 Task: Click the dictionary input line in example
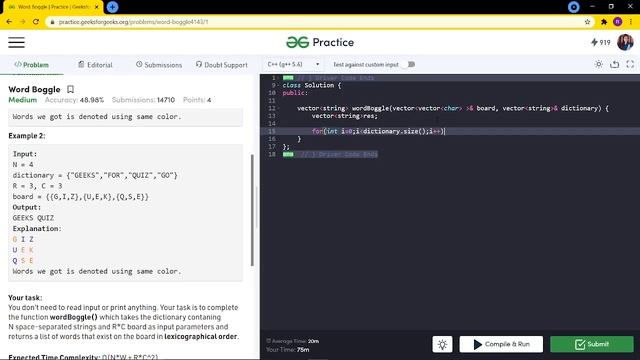coord(95,176)
